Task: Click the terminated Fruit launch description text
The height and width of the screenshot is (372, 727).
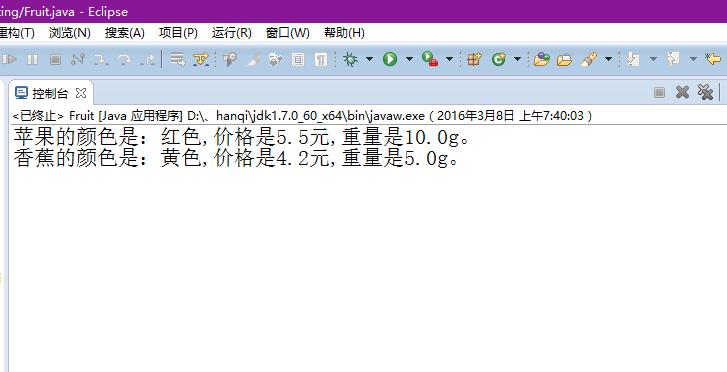Action: [302, 115]
